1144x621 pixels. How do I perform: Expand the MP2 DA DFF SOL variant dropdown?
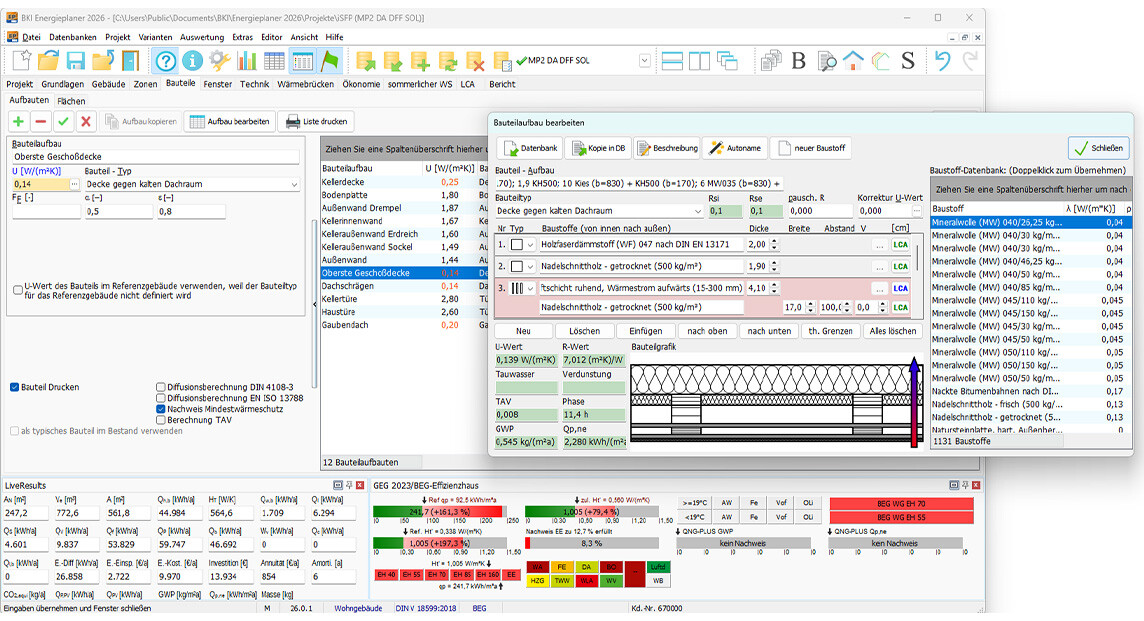pos(645,61)
